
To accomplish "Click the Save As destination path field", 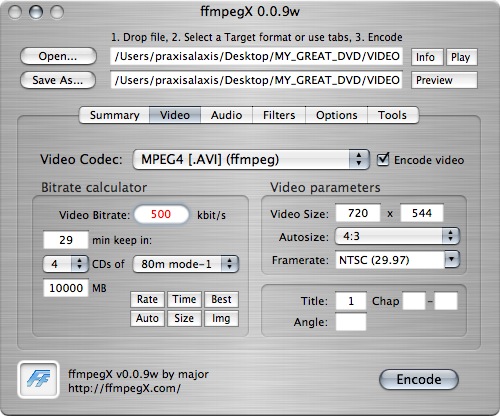I will (x=256, y=80).
